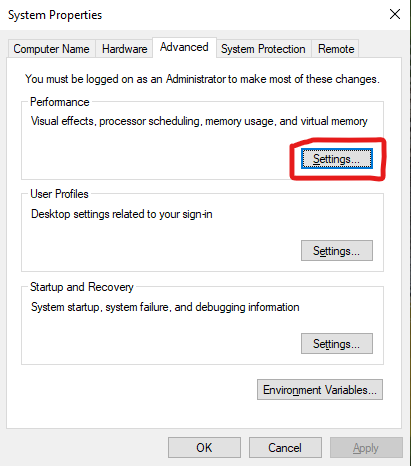Close the System Properties window
Screen dimensions: 411x466
(395, 14)
